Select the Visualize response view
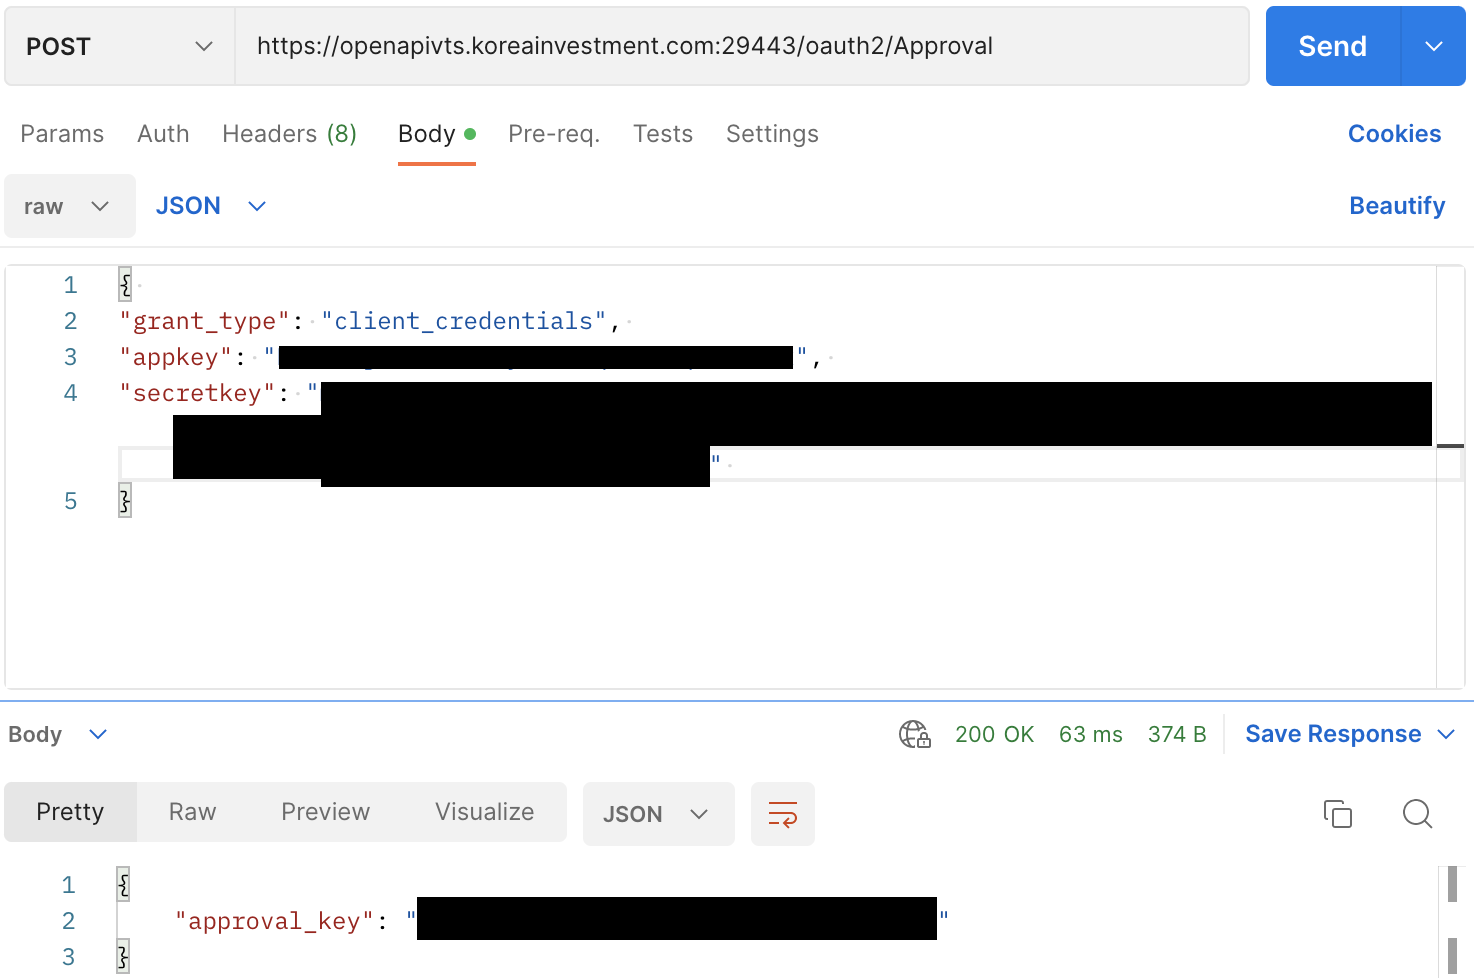1474x978 pixels. tap(484, 812)
